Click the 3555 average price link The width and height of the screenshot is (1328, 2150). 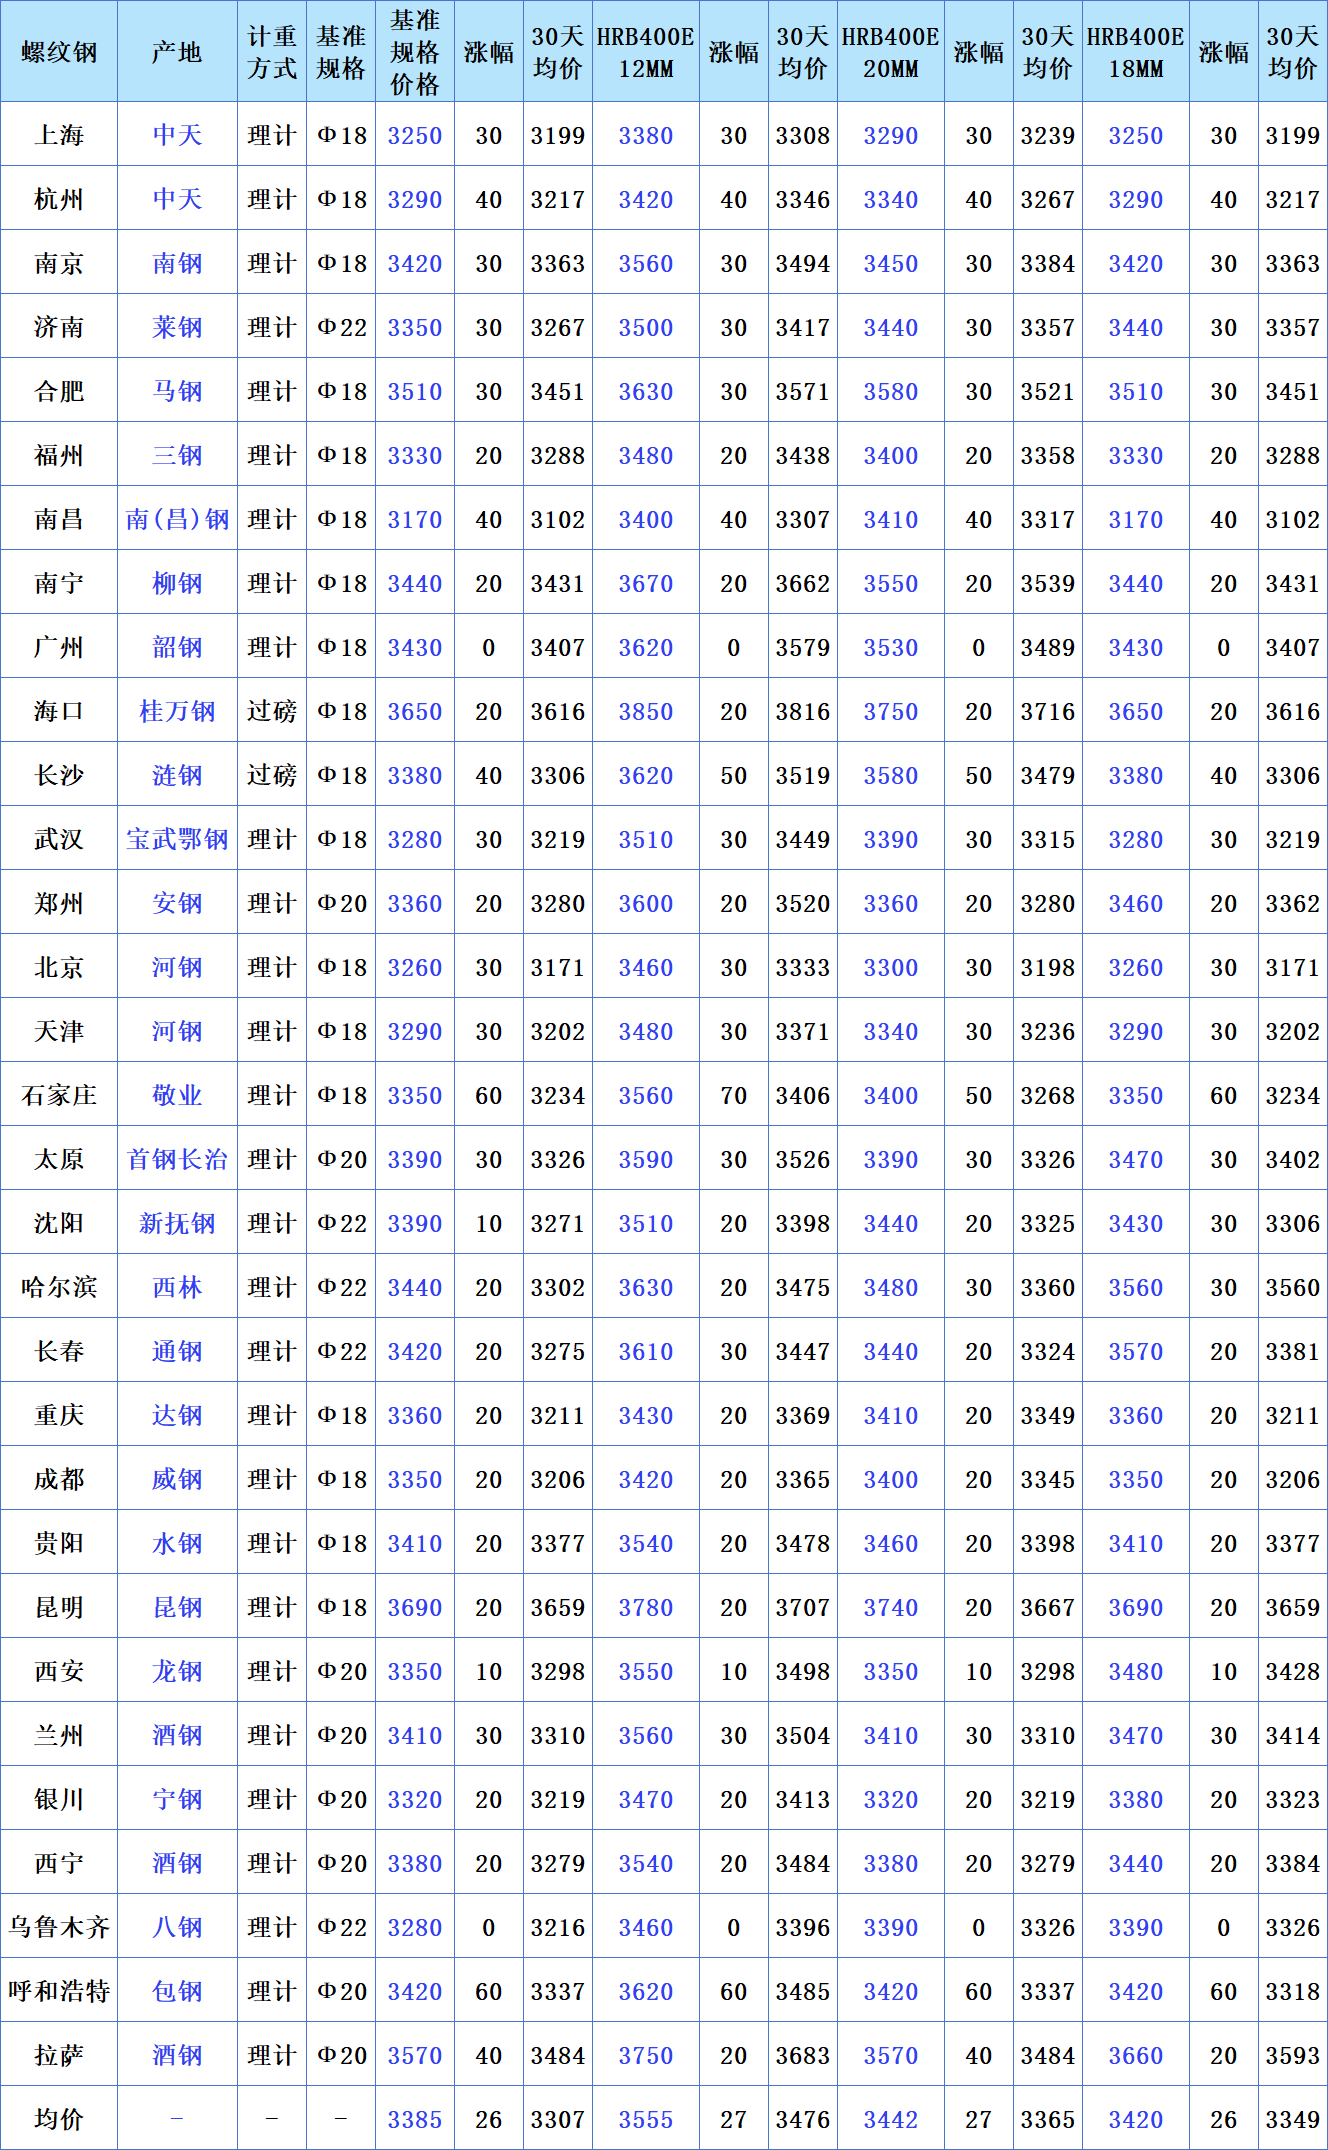(646, 2119)
